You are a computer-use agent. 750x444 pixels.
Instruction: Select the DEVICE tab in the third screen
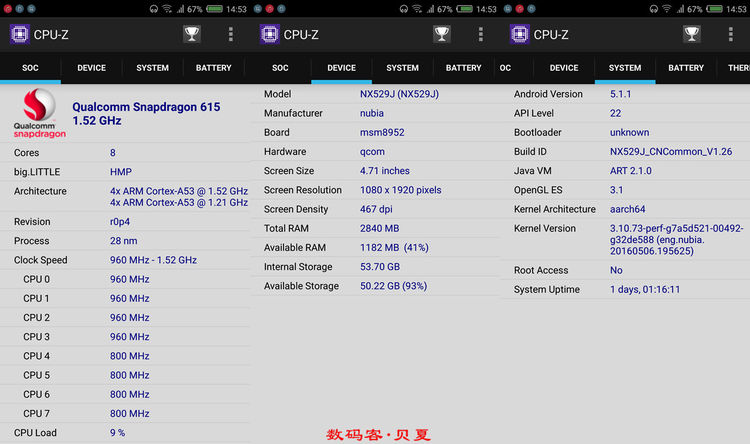click(x=564, y=68)
